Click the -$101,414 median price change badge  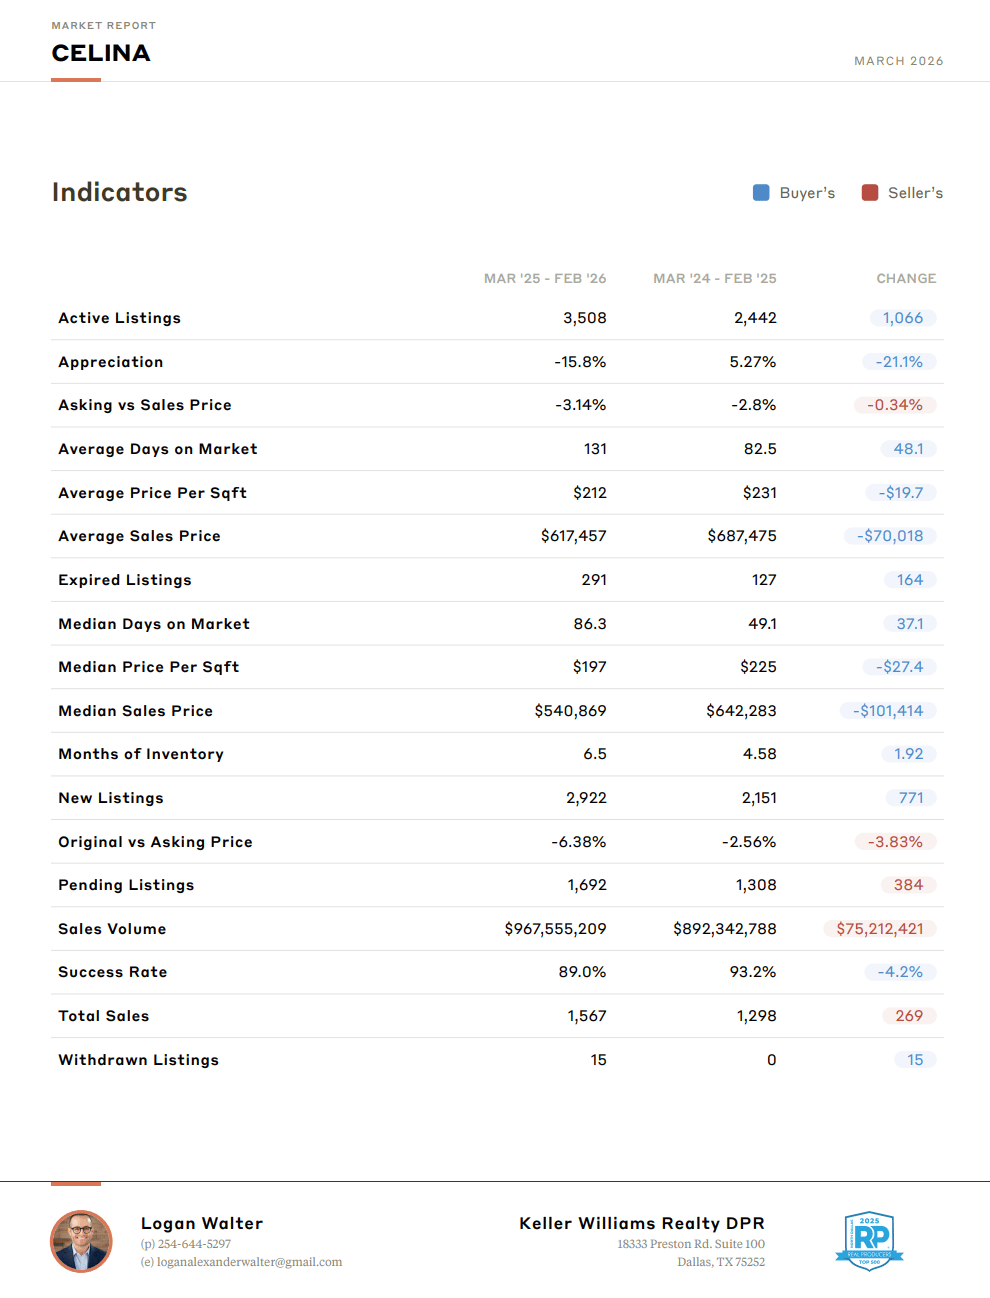pos(887,711)
